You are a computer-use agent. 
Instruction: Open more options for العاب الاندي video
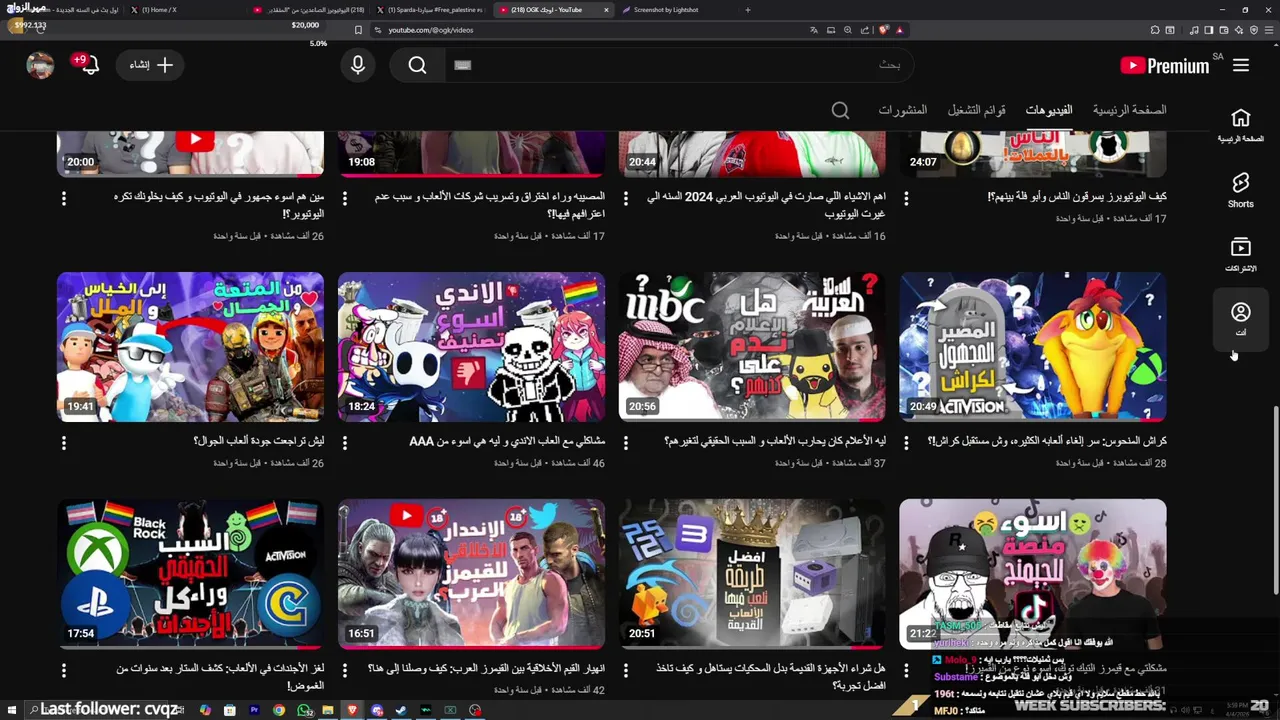(345, 442)
